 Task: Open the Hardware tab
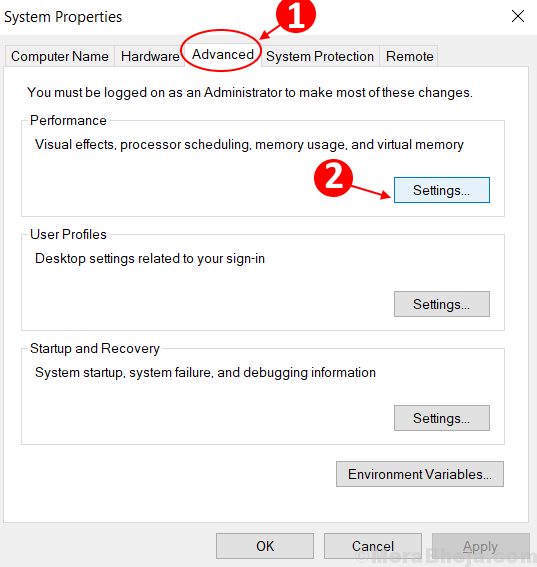tap(150, 56)
